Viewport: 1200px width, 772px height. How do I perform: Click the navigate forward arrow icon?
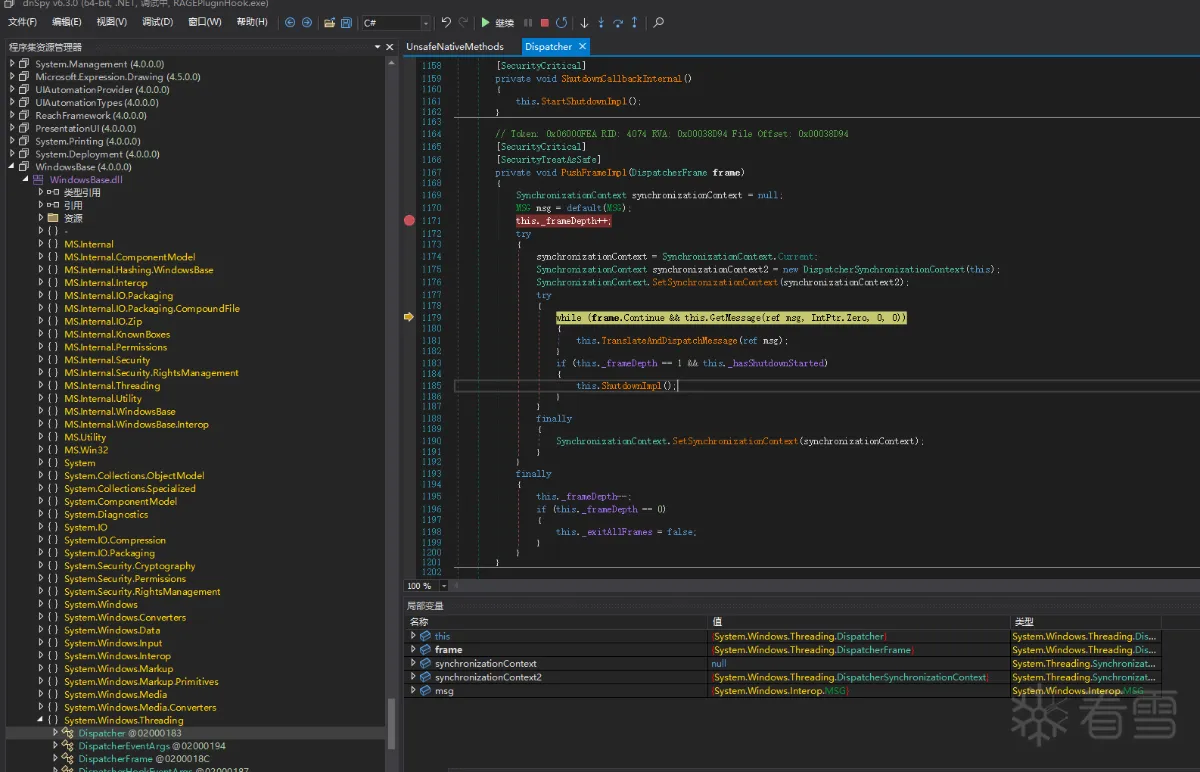(307, 22)
